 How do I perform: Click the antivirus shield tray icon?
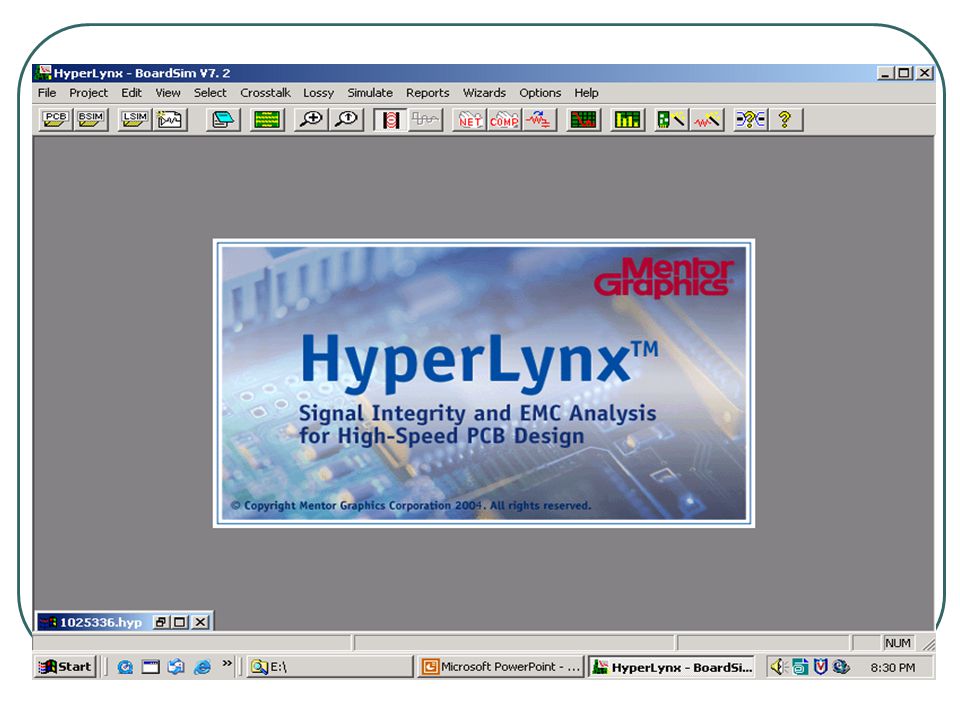[x=821, y=667]
